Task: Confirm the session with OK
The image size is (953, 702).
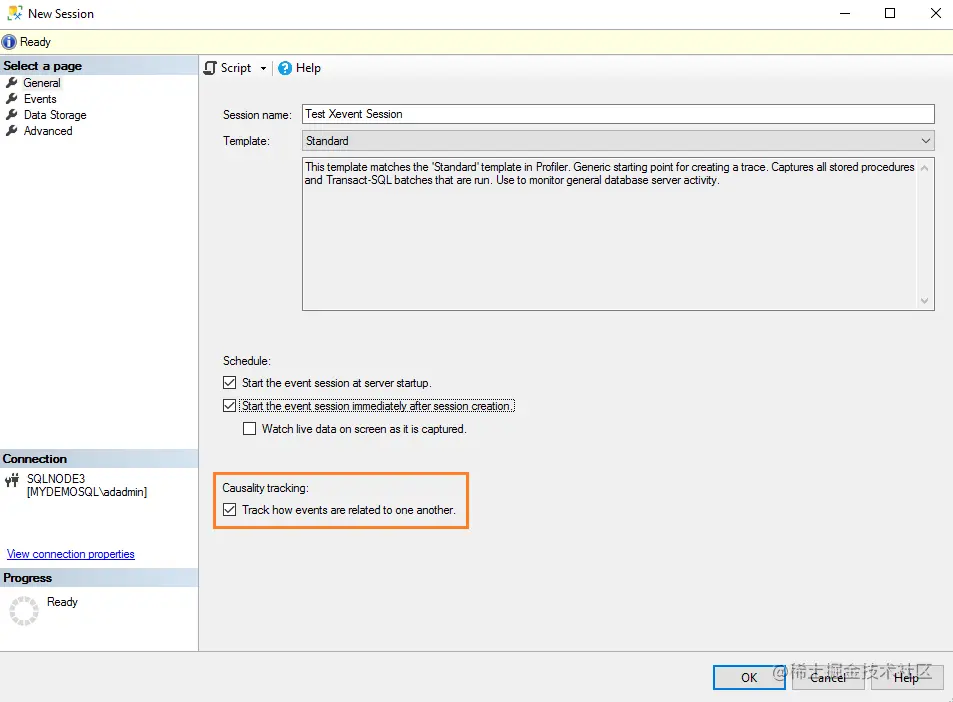Action: (748, 677)
